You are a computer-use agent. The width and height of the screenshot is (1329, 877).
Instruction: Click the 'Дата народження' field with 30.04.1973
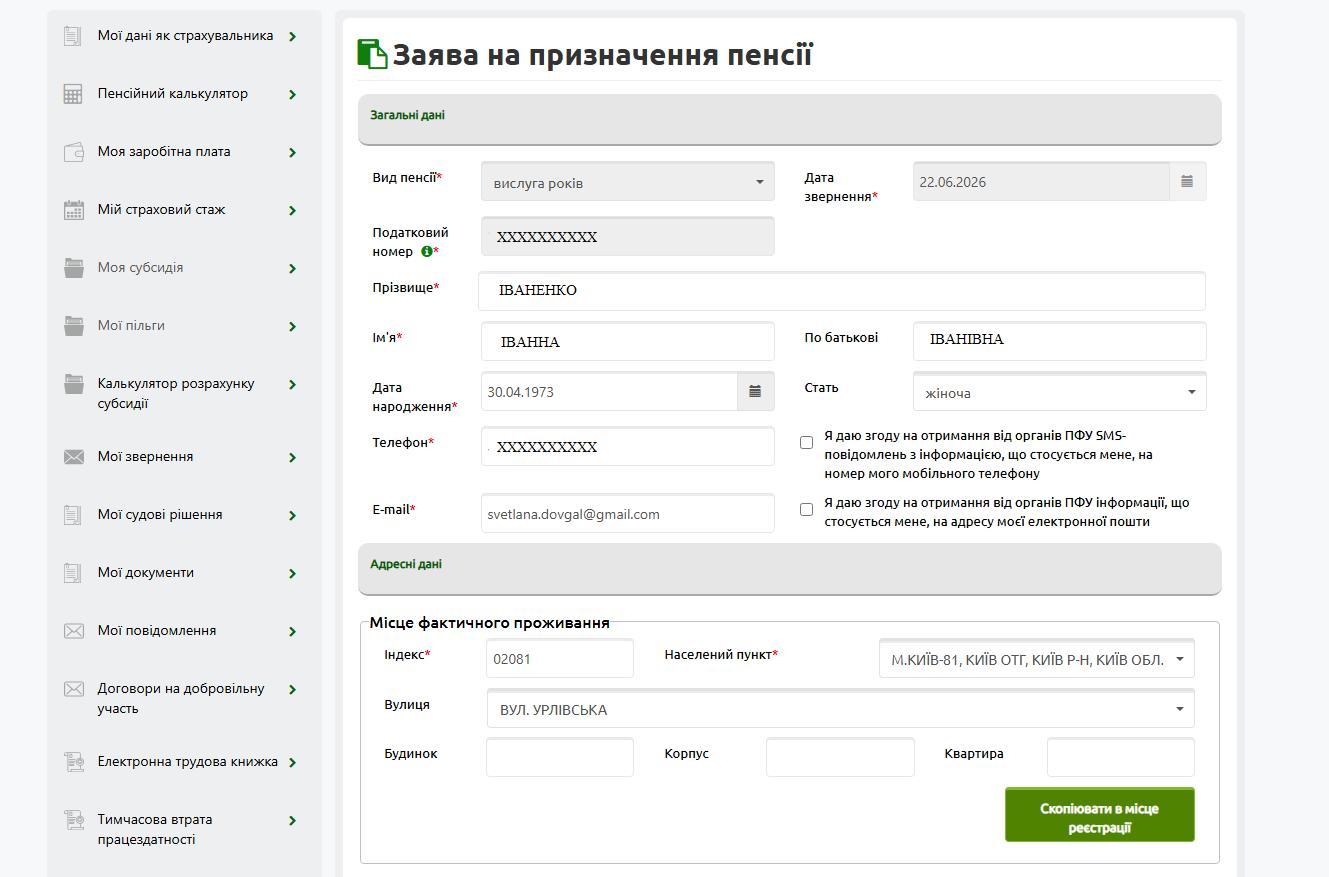coord(609,392)
